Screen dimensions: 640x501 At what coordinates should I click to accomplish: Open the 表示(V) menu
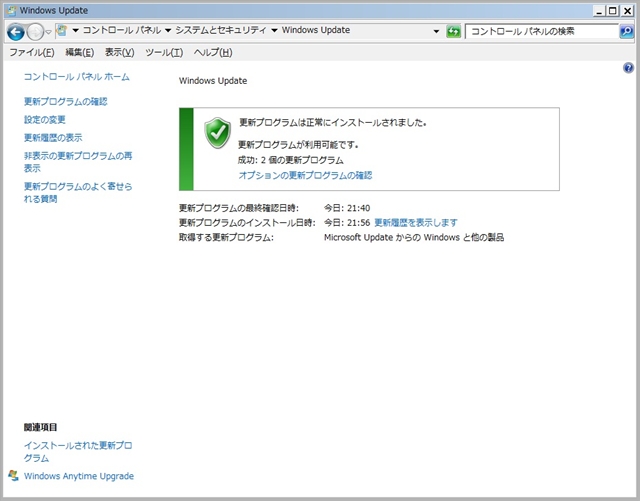point(119,52)
